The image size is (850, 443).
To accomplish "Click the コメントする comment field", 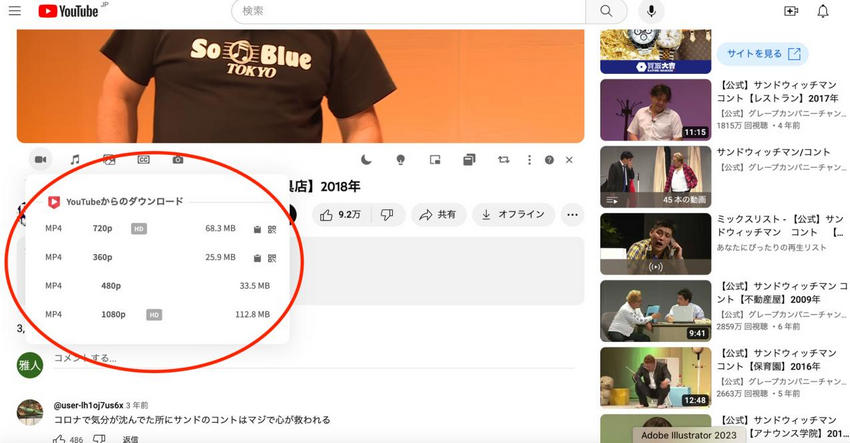I will [x=314, y=358].
